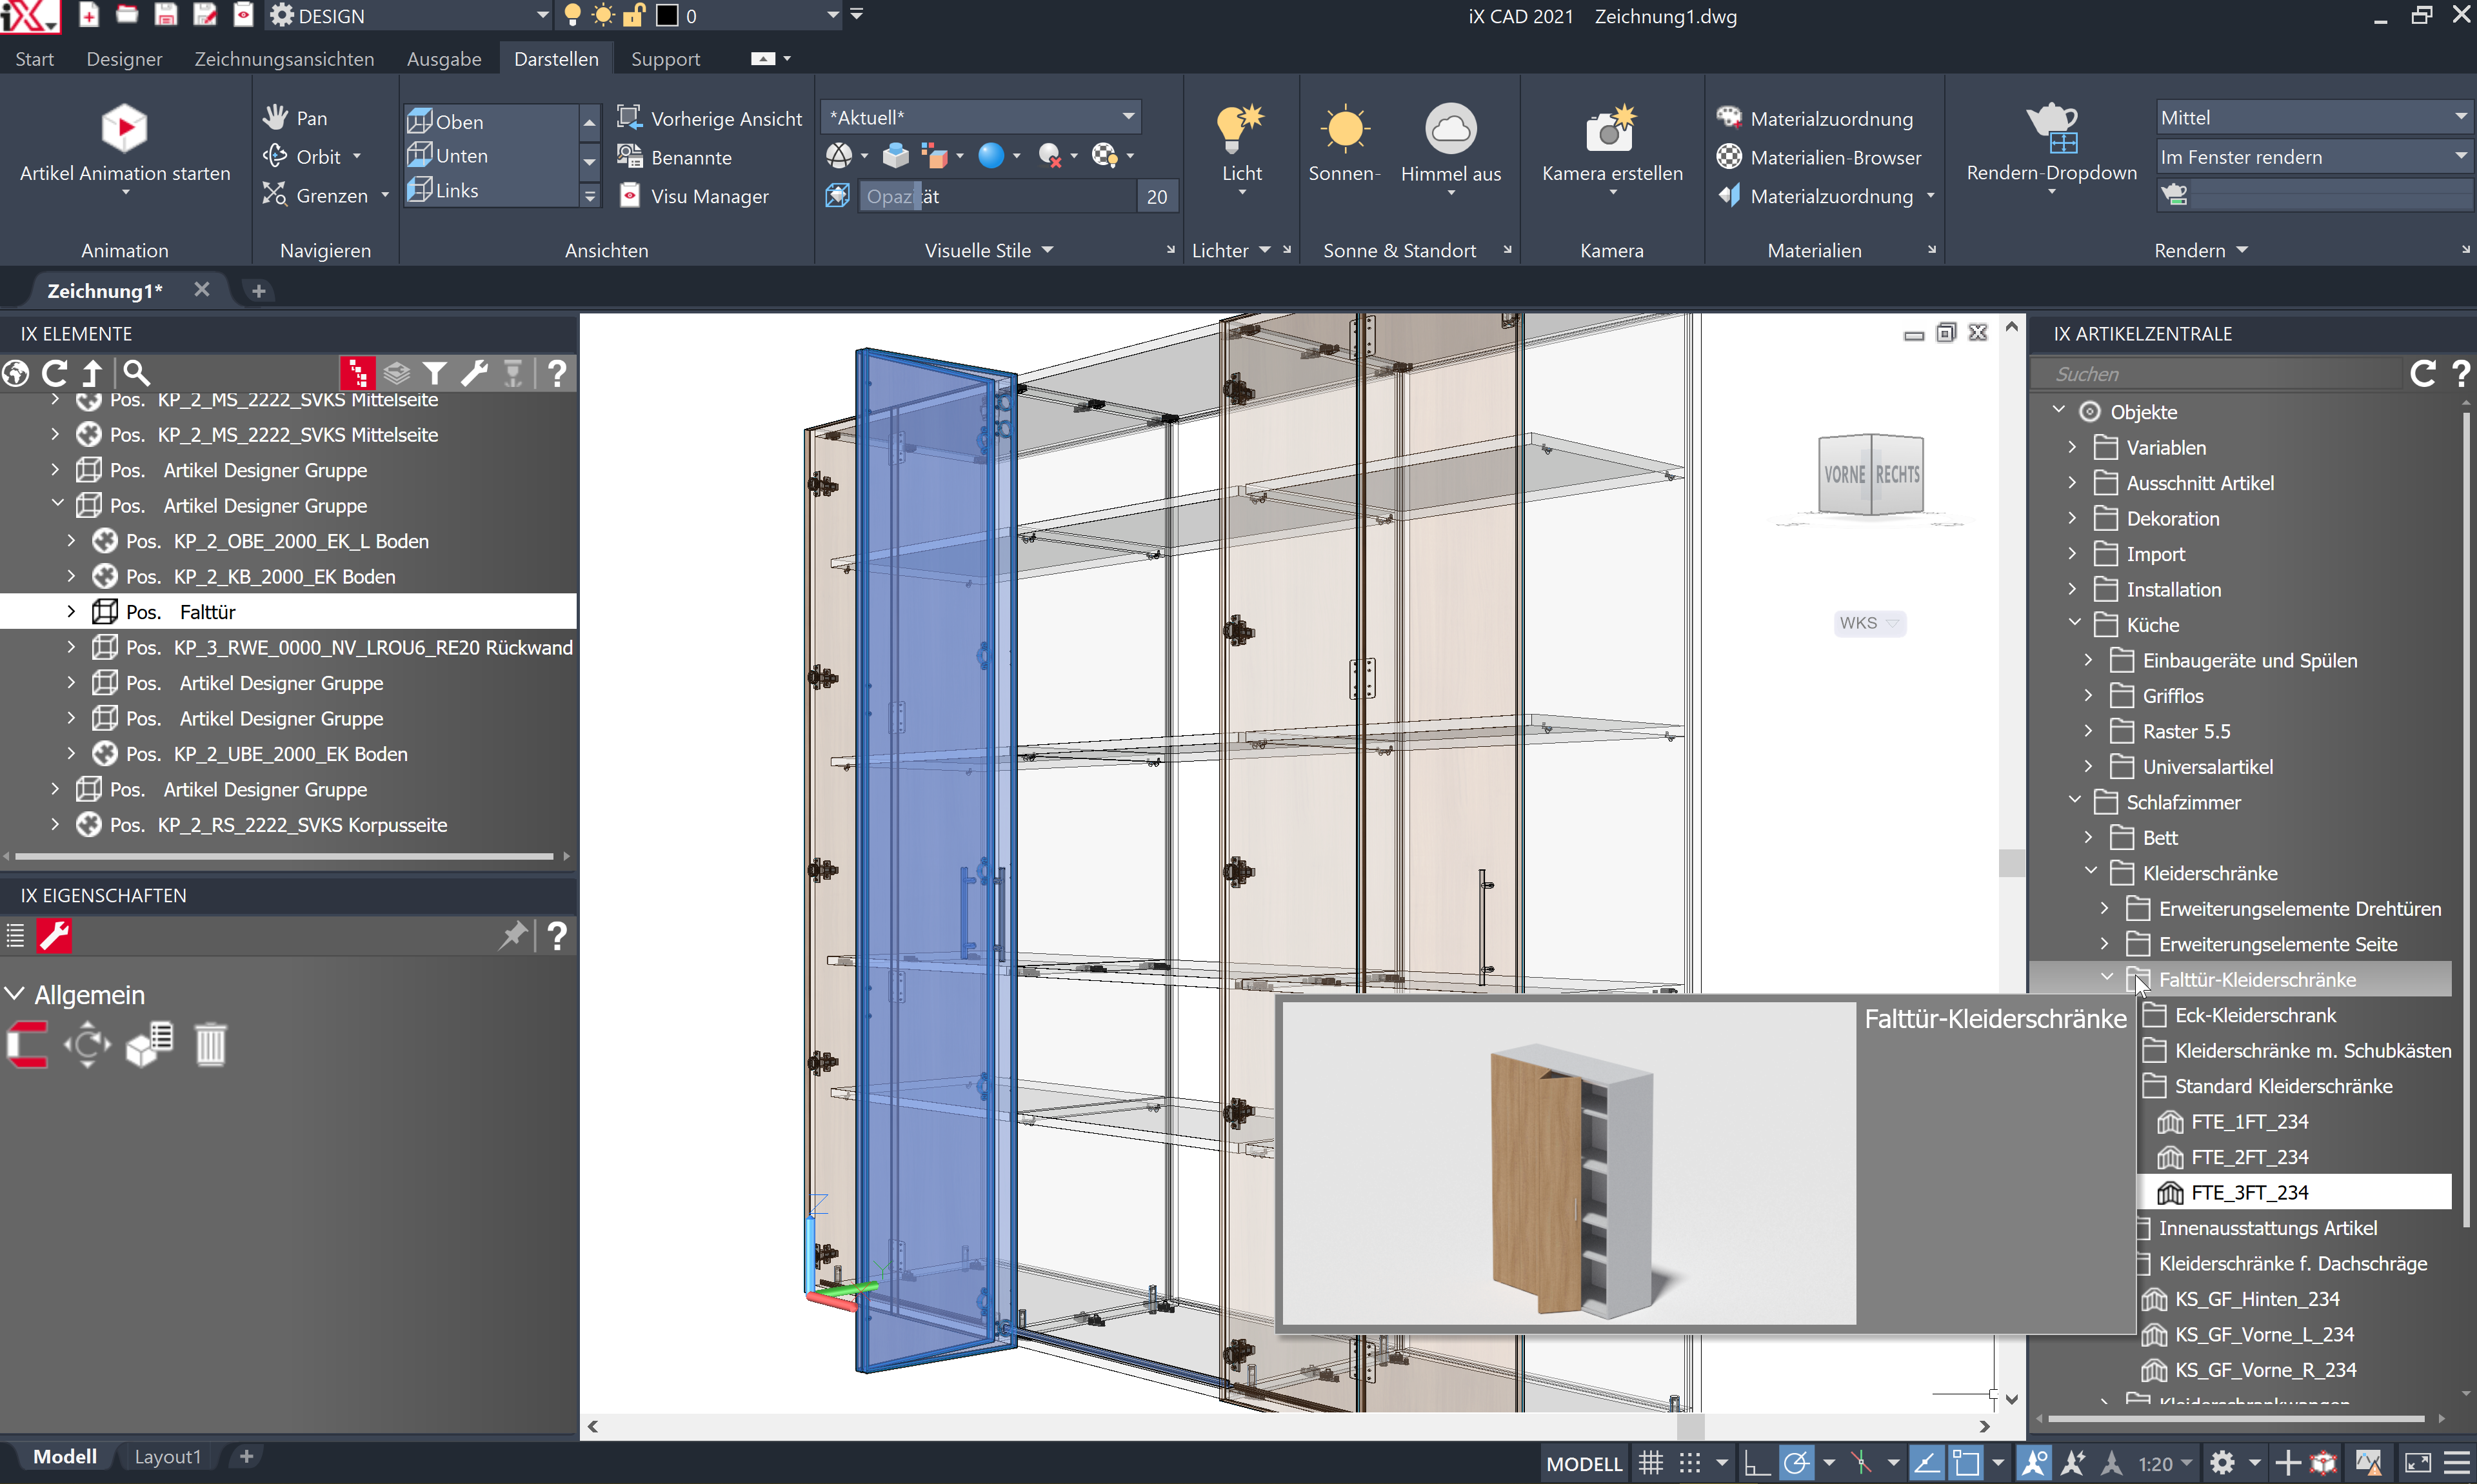Screen dimensions: 2477x1484
Task: Open the Designer ribbon tab
Action: pyautogui.click(x=124, y=58)
